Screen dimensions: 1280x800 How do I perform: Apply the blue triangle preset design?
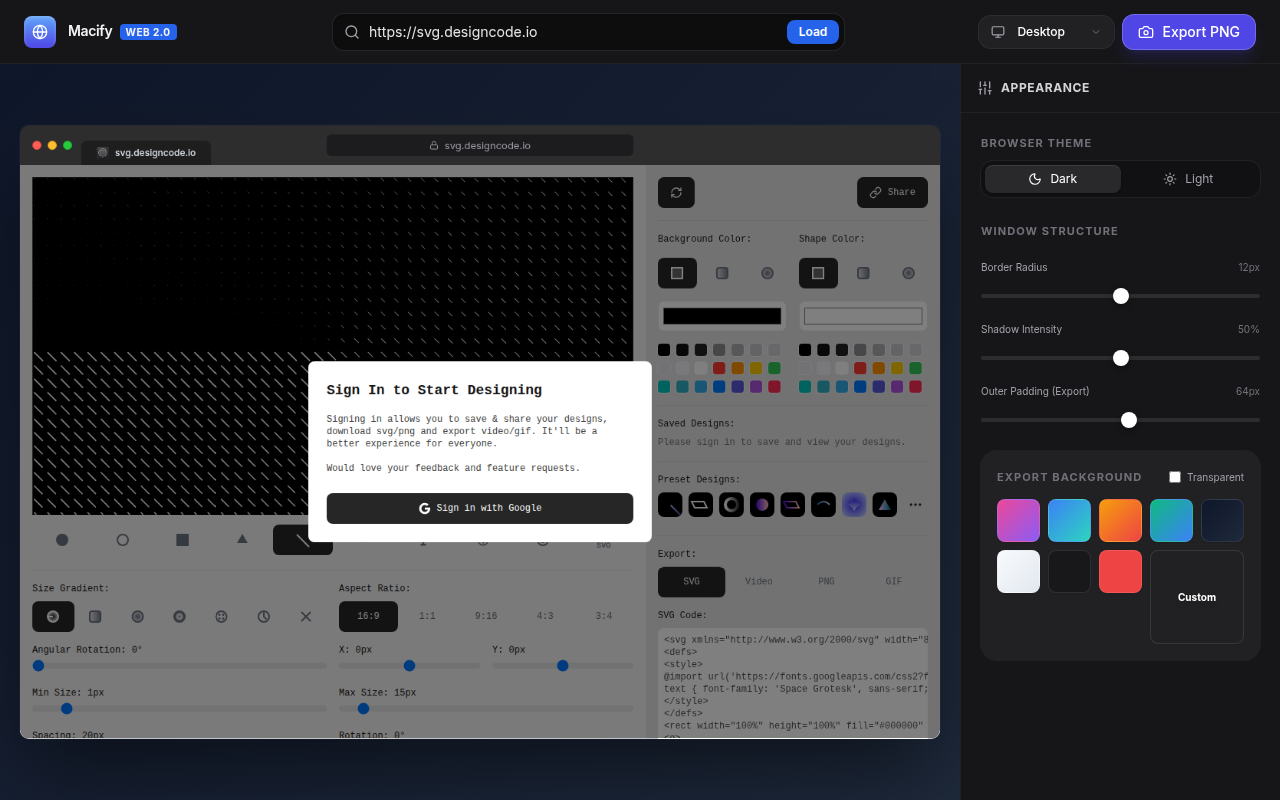[885, 505]
